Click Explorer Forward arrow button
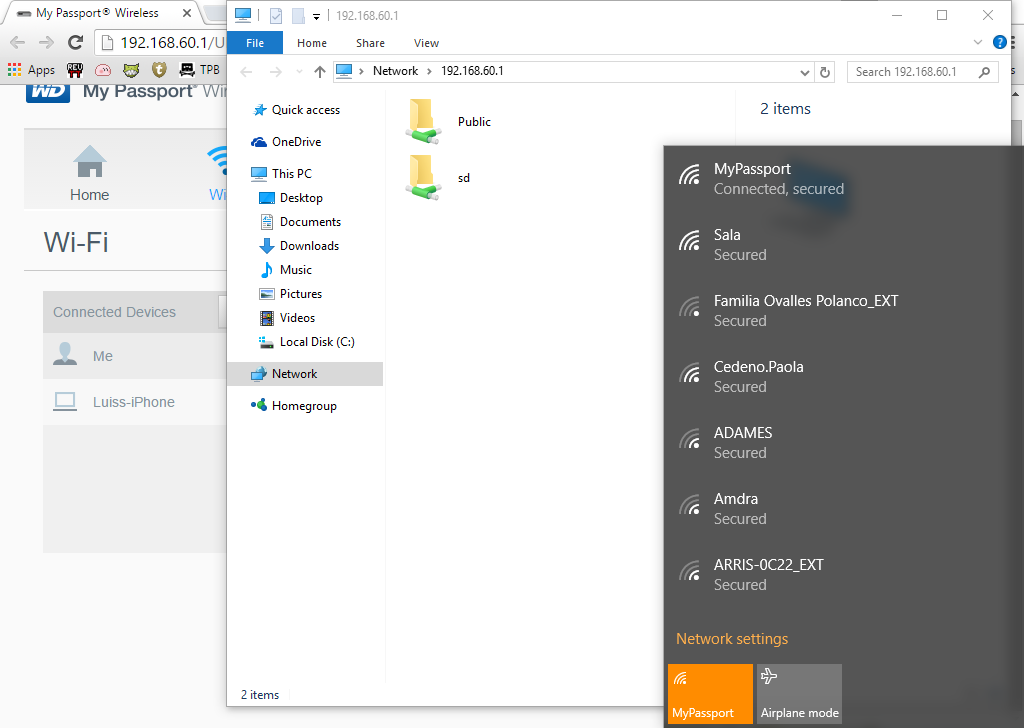 click(x=276, y=72)
